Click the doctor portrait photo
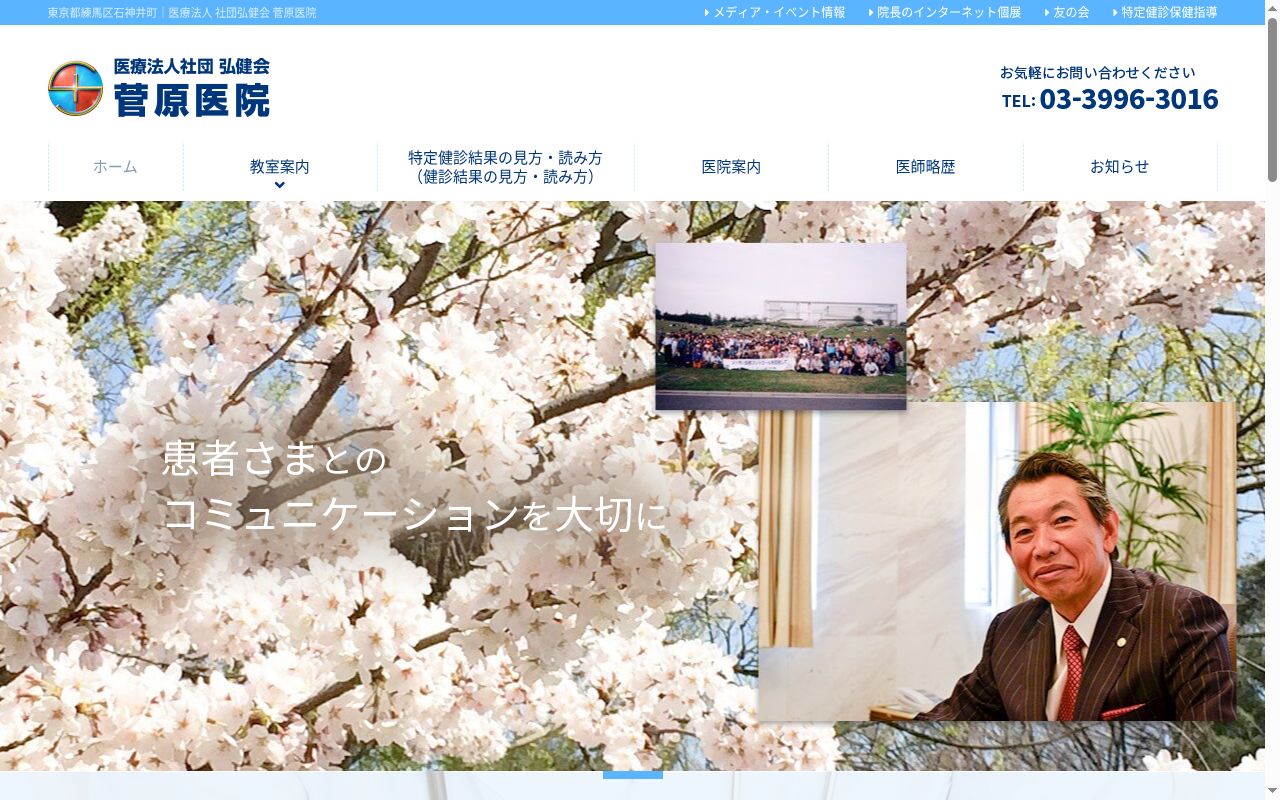1280x800 pixels. [x=997, y=561]
